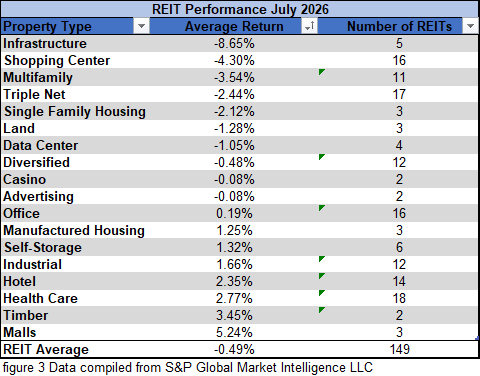
Task: Click the Number of REITs column header
Action: click(x=398, y=26)
